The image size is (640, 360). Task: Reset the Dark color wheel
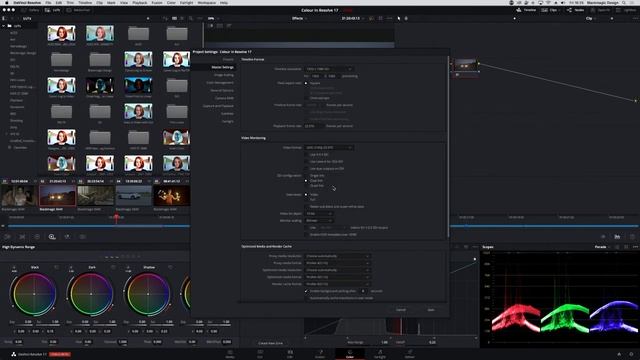click(113, 267)
